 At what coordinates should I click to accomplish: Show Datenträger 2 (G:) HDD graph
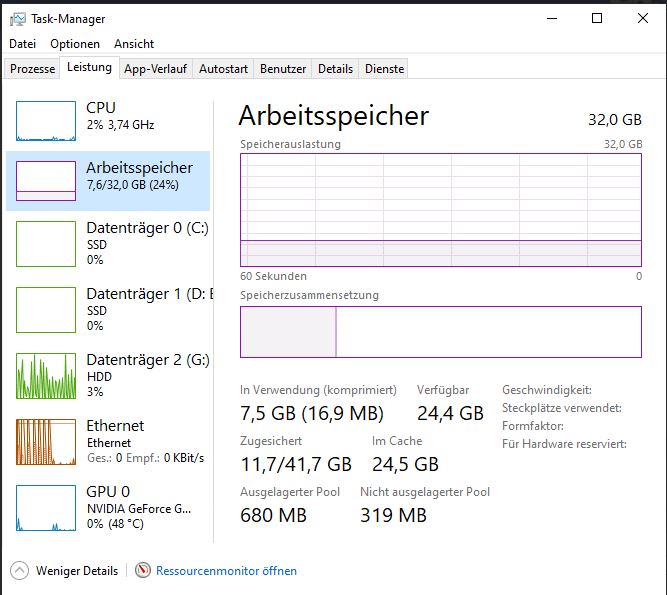coord(46,374)
